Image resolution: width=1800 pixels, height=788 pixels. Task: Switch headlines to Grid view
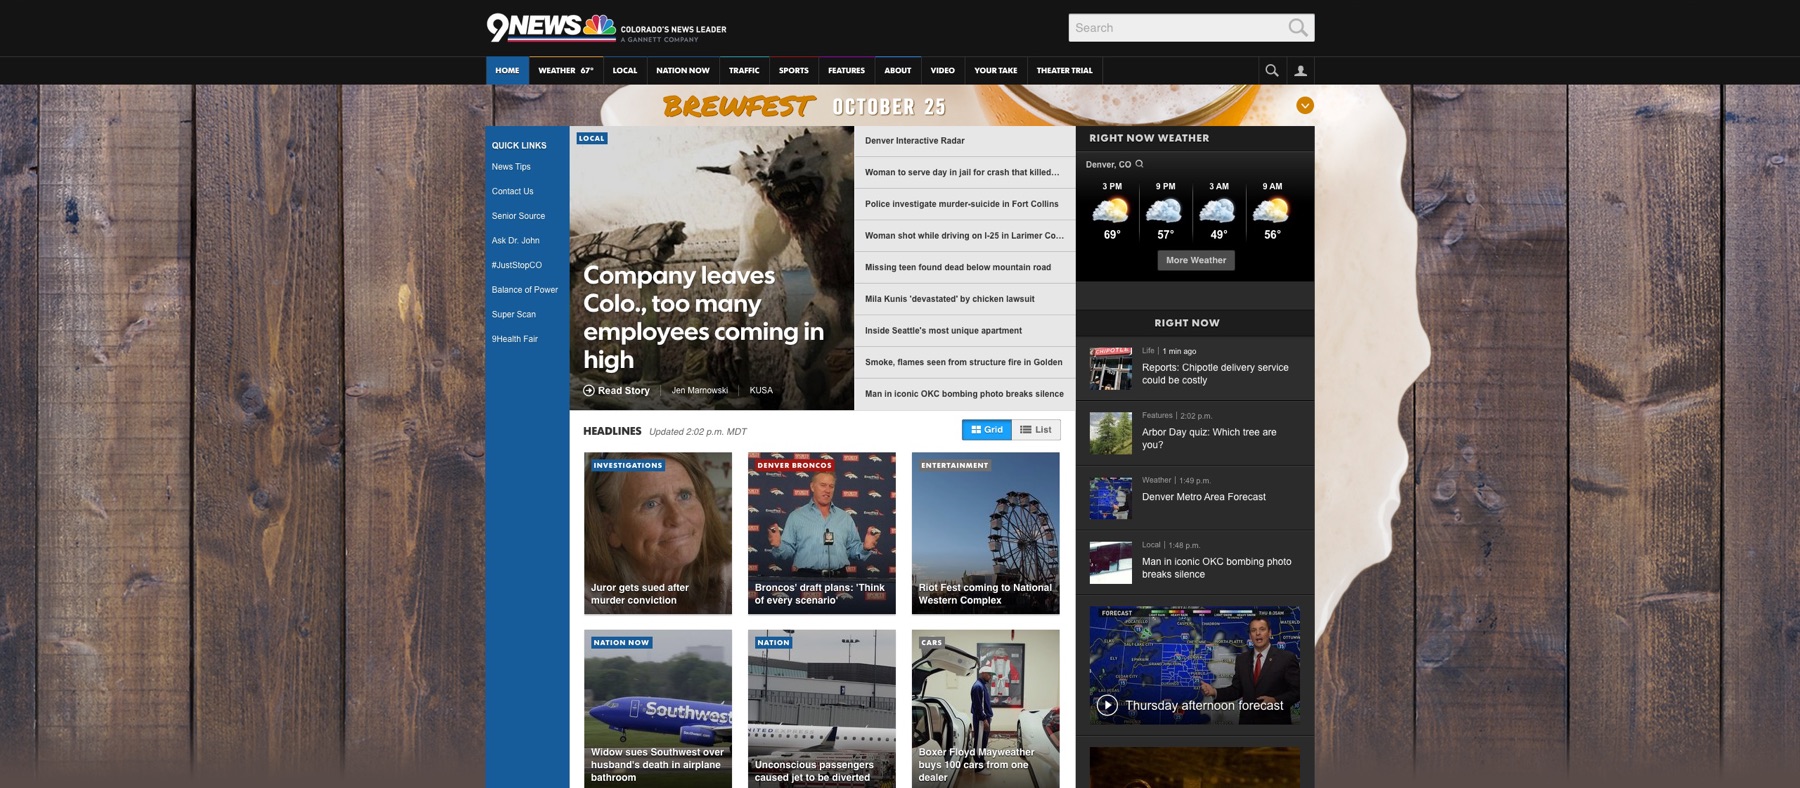(x=986, y=430)
